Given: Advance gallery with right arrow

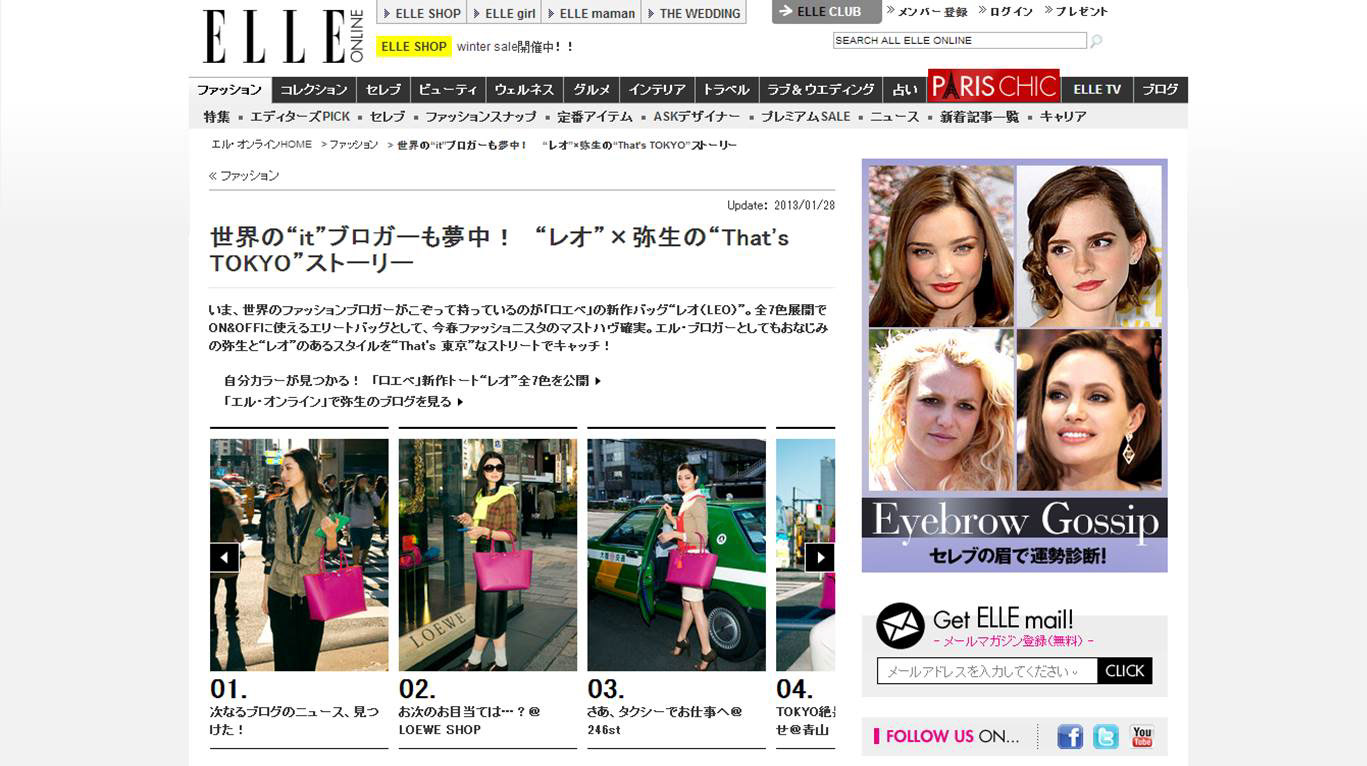Looking at the screenshot, I should click(x=820, y=557).
